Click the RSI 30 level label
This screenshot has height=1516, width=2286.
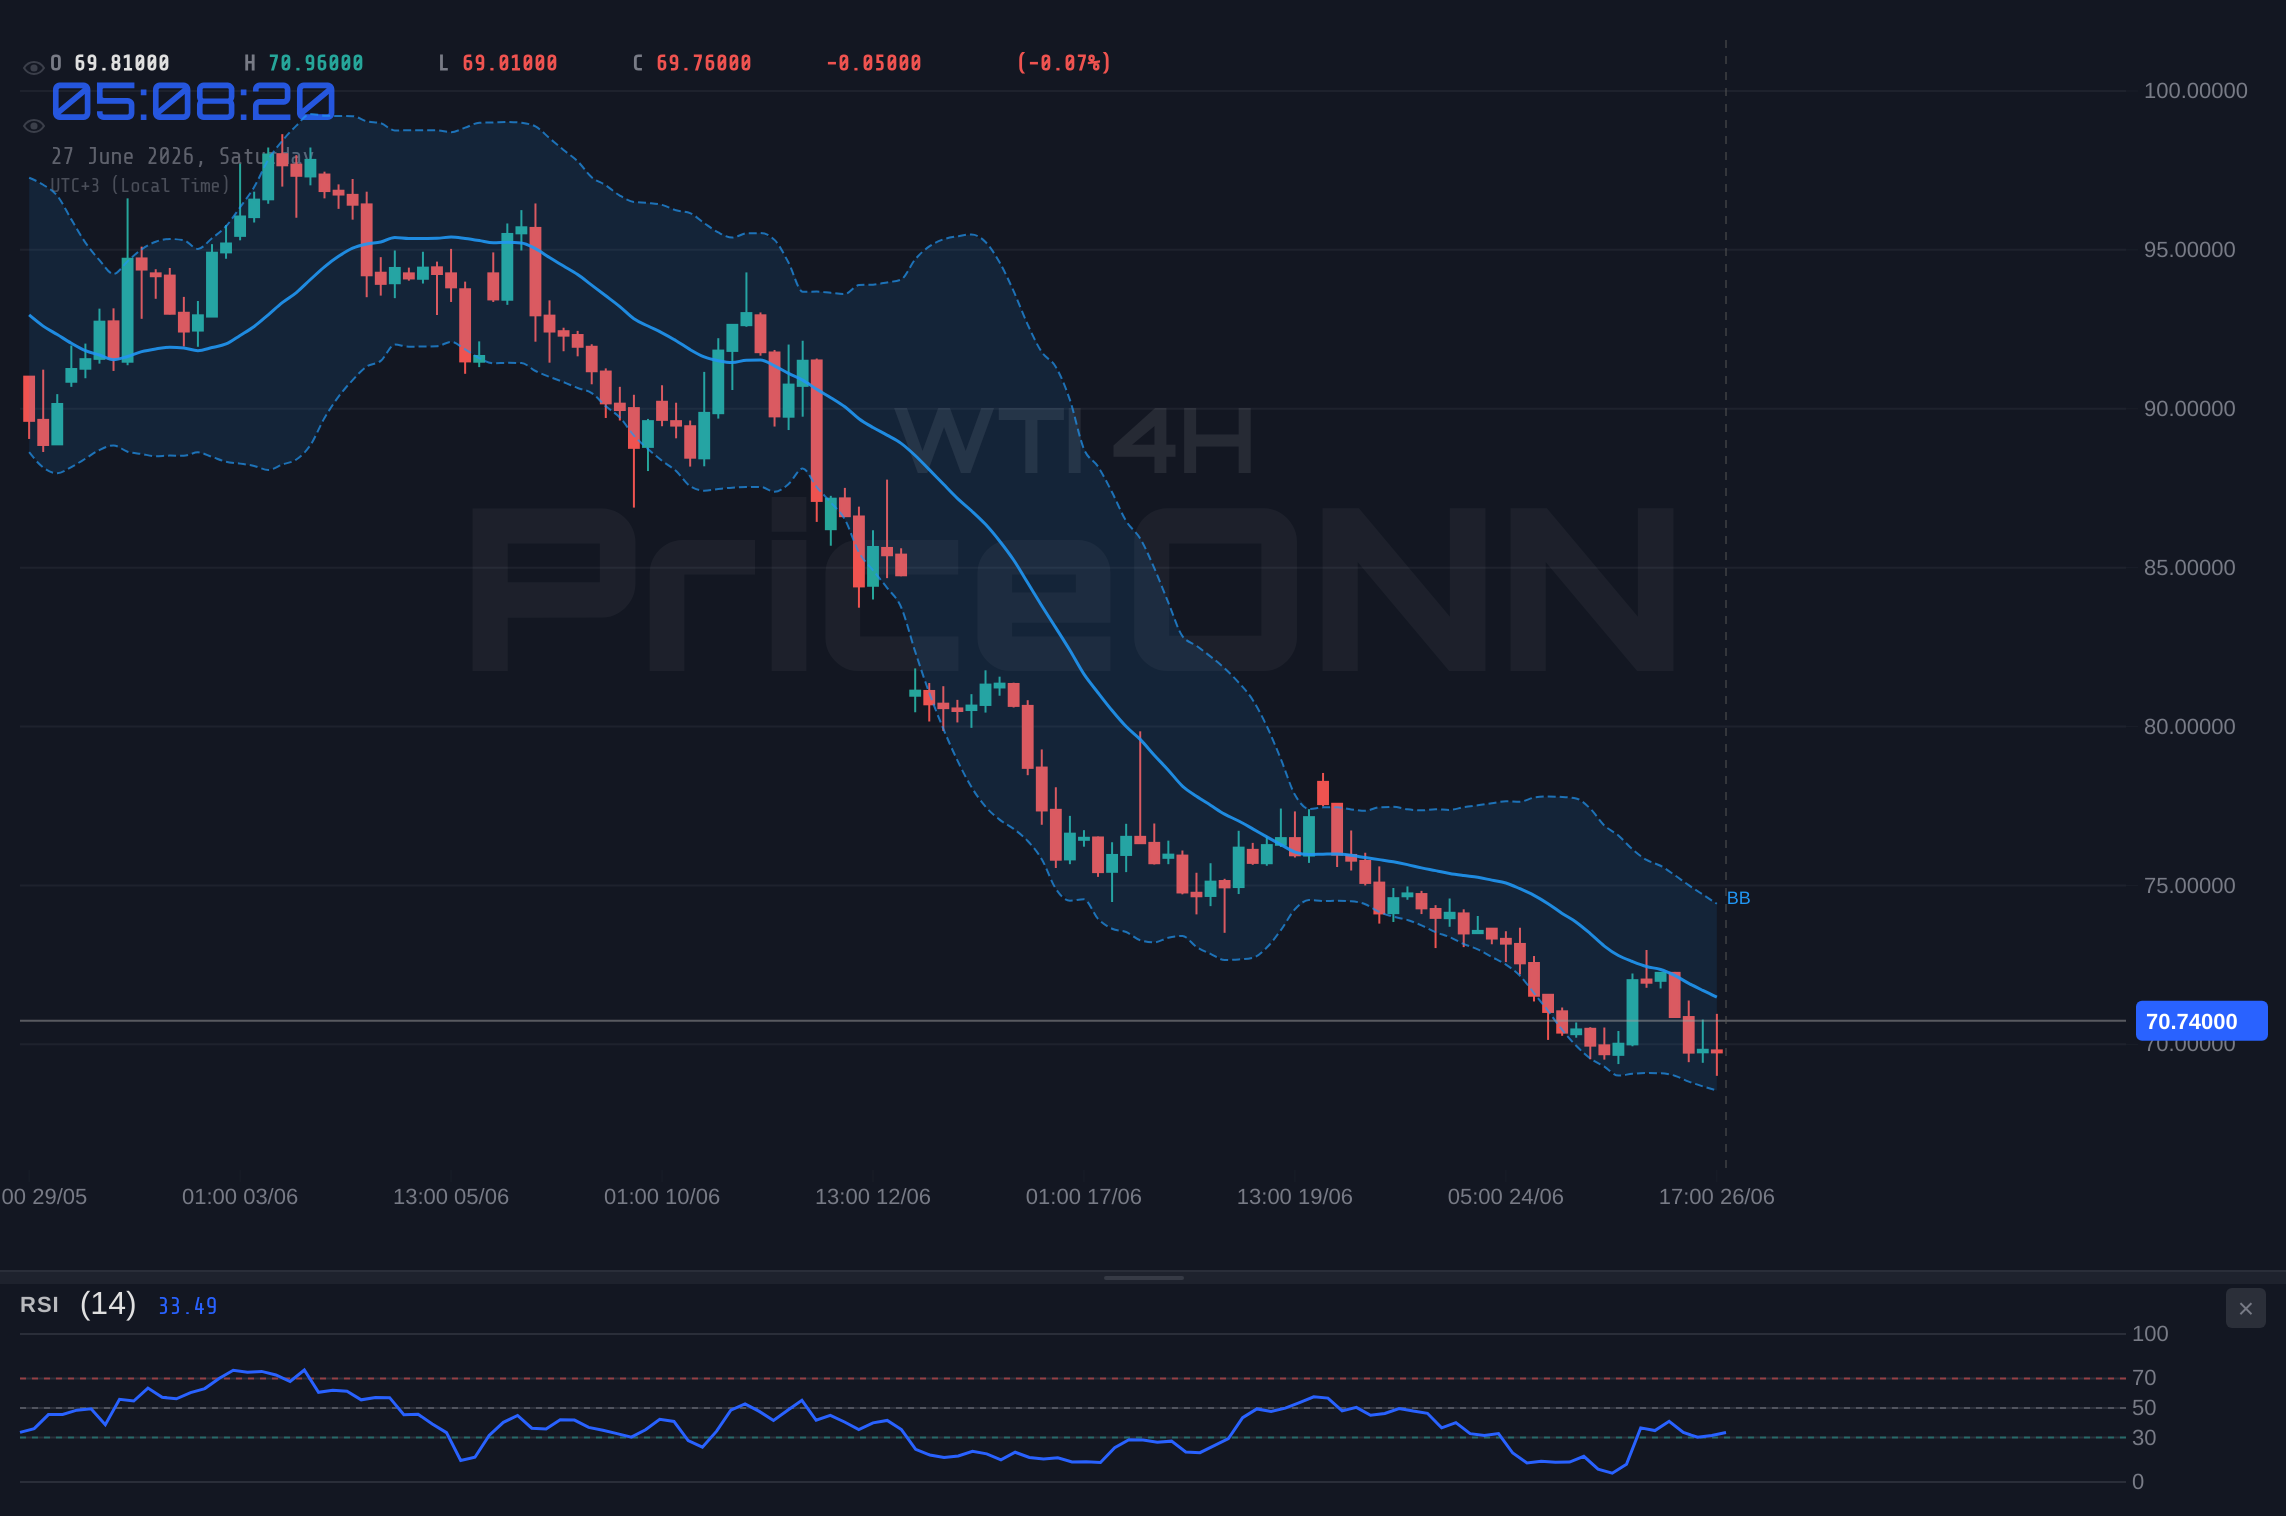point(2144,1438)
